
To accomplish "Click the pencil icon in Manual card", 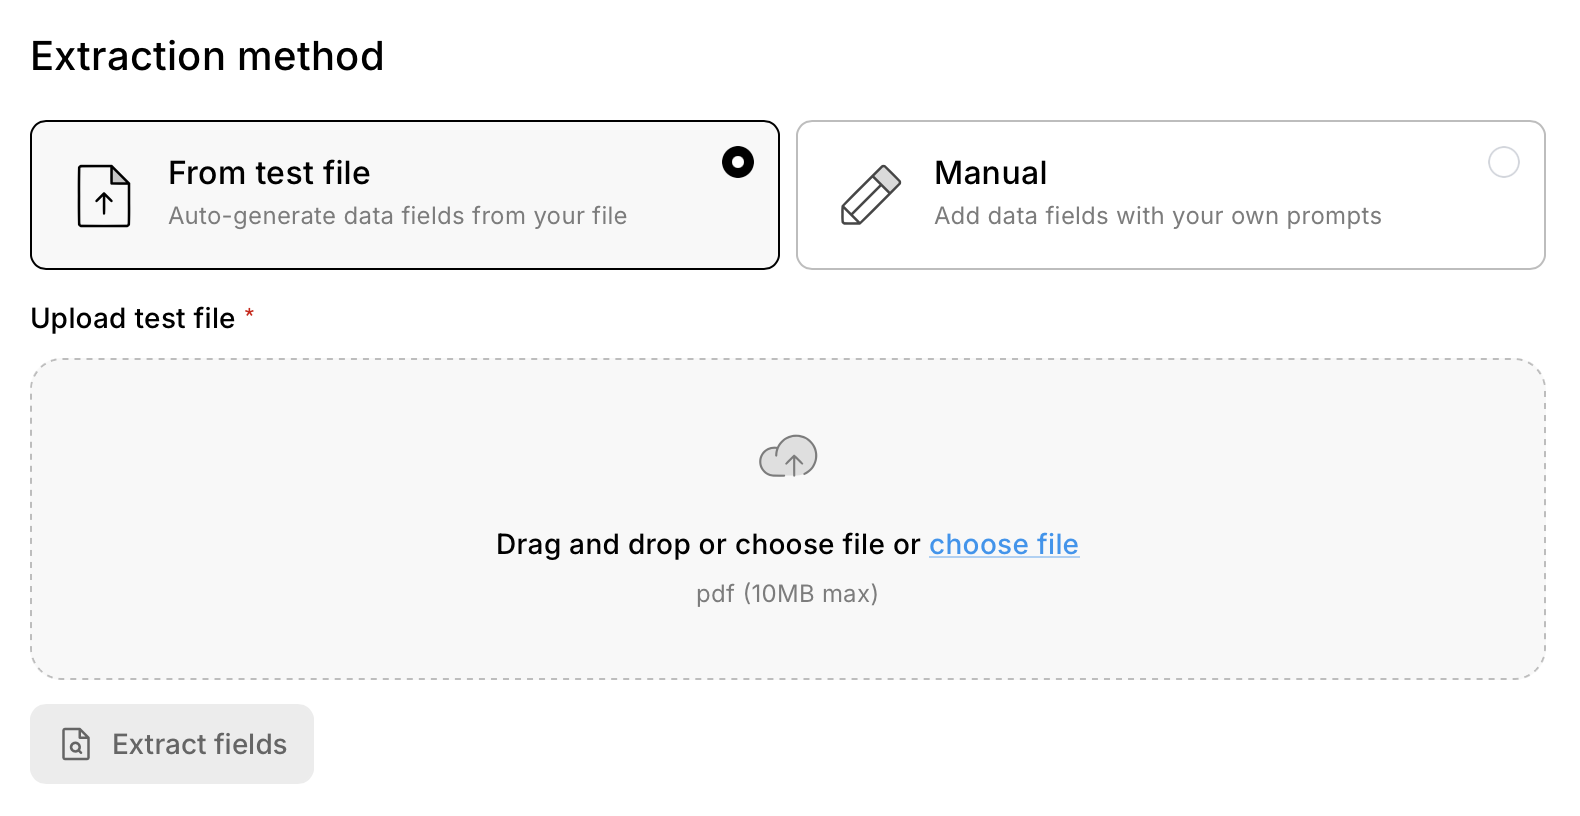I will pyautogui.click(x=870, y=195).
